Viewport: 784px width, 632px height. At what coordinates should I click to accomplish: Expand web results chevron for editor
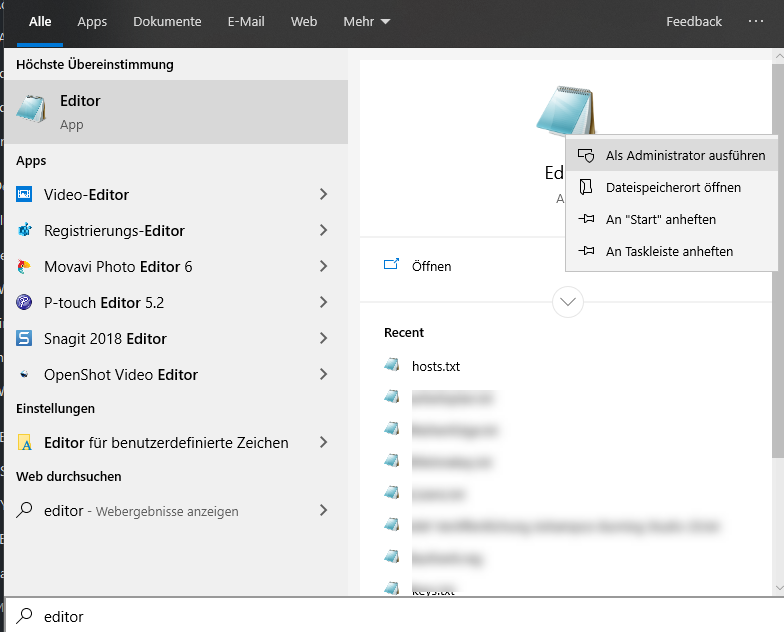pyautogui.click(x=324, y=510)
